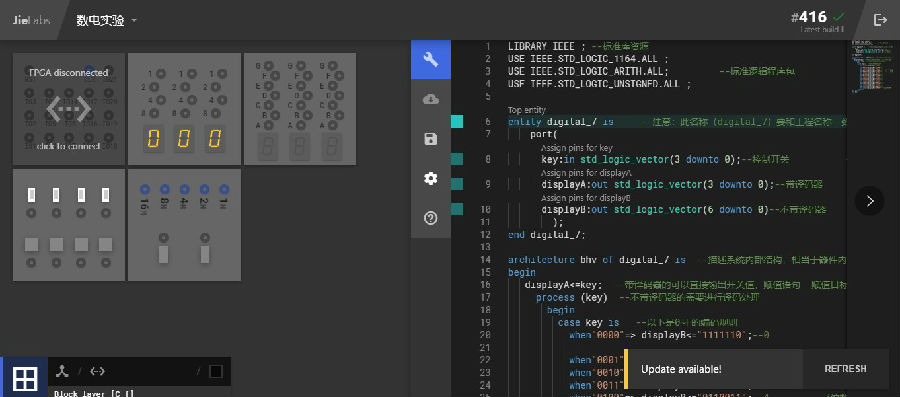Select the connection arrows icon in bottom toolbar
The width and height of the screenshot is (900, 397).
98,371
